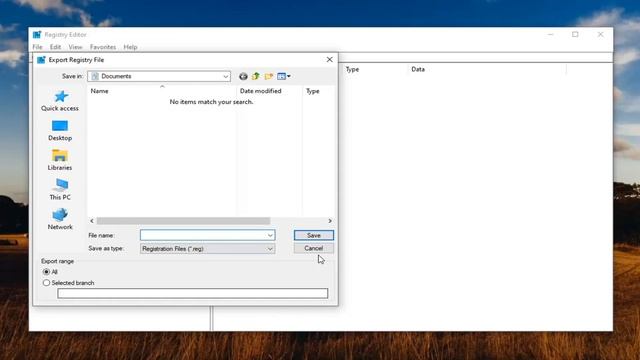Screen dimensions: 640x360
Task: Open the View menu in Registry Editor
Action: tap(76, 47)
